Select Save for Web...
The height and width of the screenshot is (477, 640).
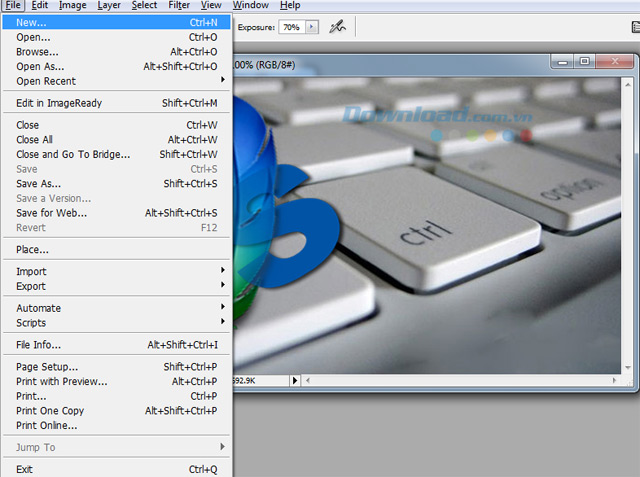[x=117, y=213]
